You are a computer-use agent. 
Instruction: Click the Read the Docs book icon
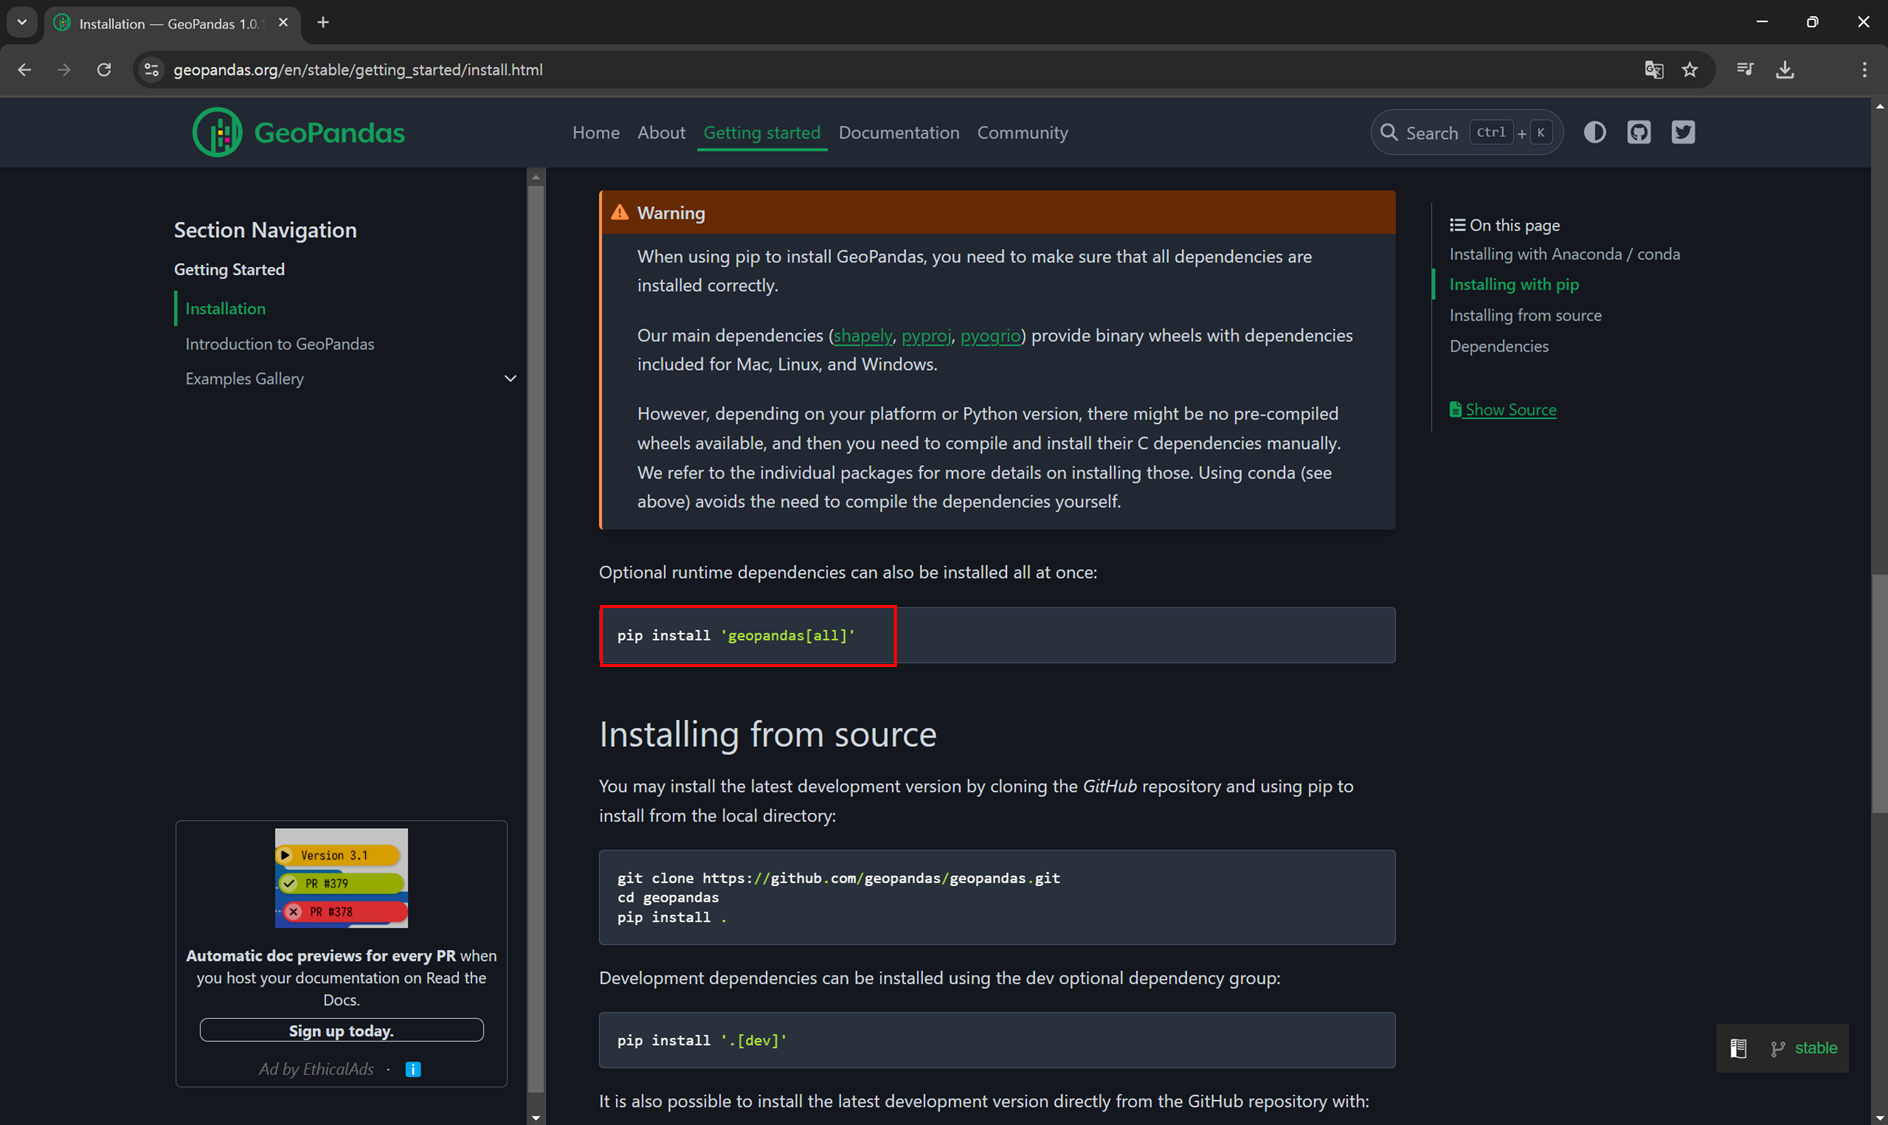click(1739, 1048)
